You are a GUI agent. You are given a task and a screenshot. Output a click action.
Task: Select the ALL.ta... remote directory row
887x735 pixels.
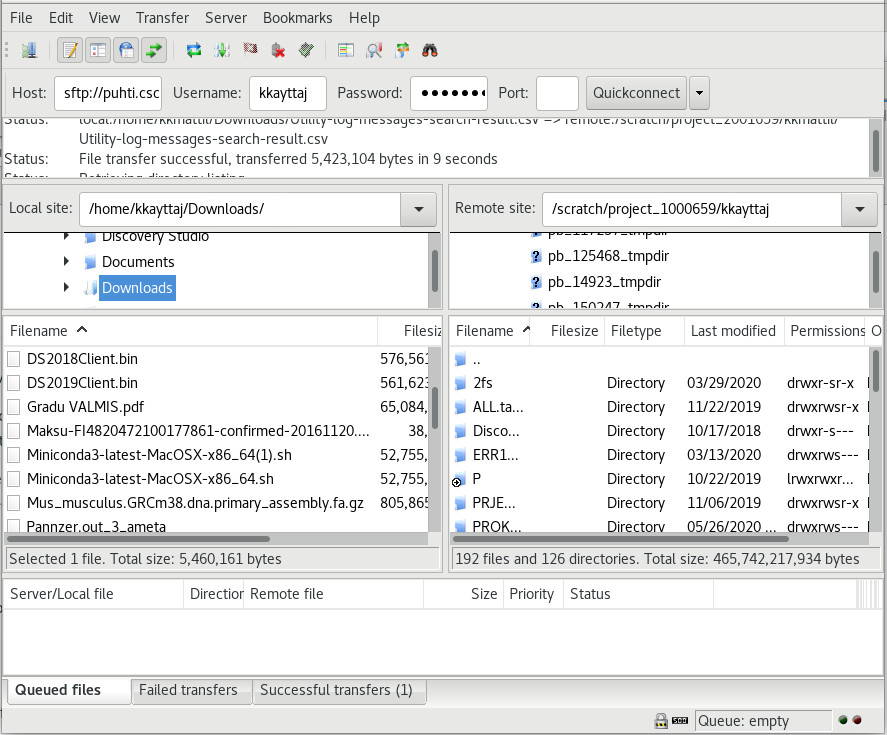[x=659, y=407]
